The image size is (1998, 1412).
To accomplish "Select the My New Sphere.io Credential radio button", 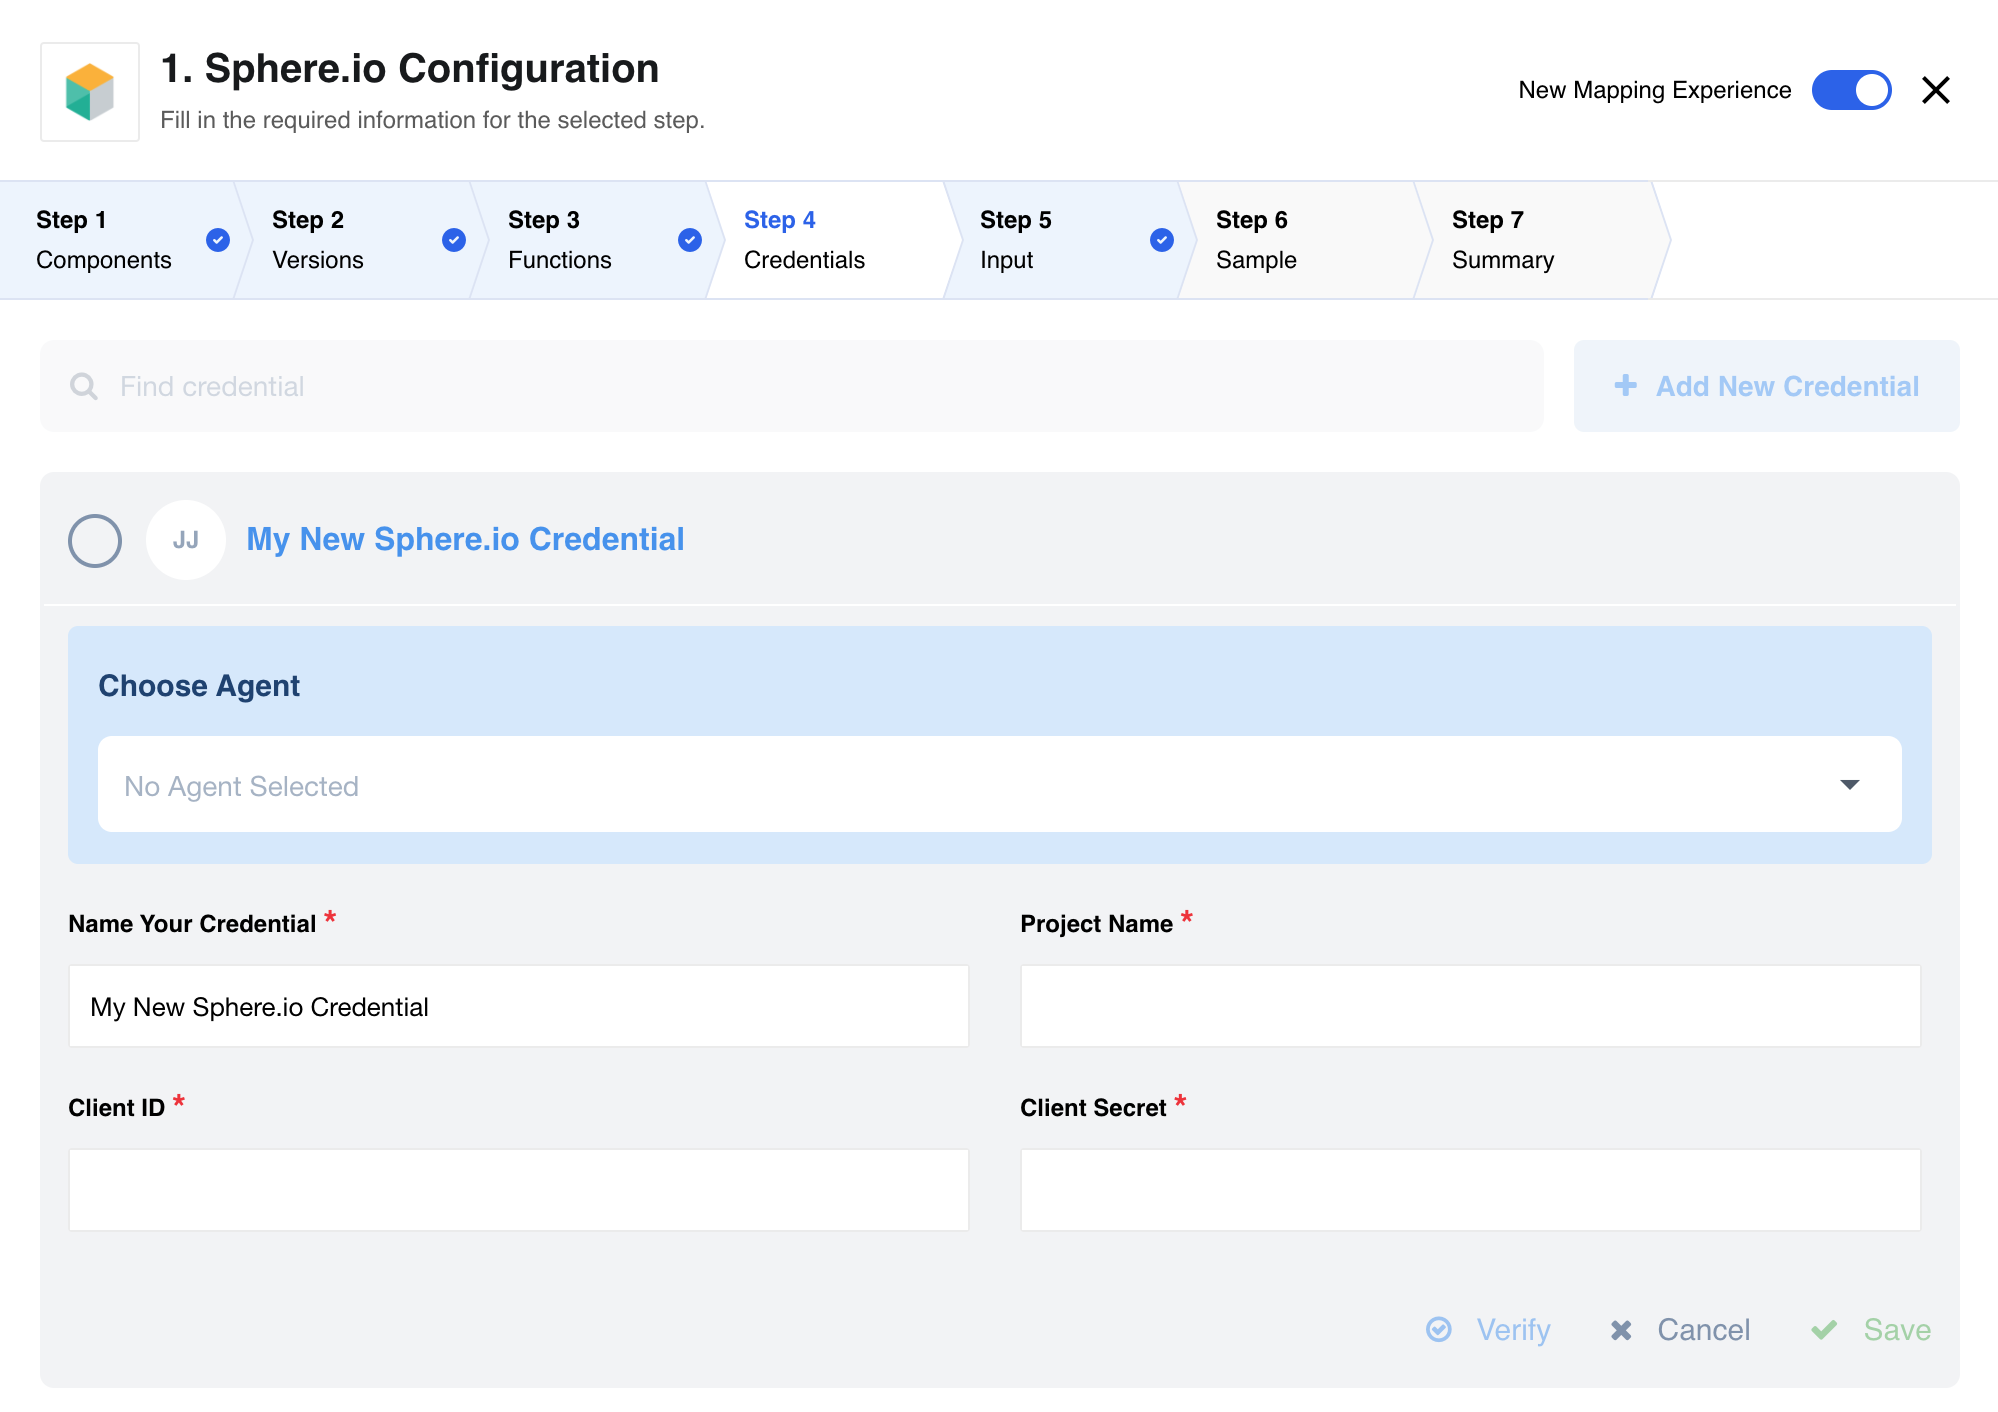I will pyautogui.click(x=95, y=541).
